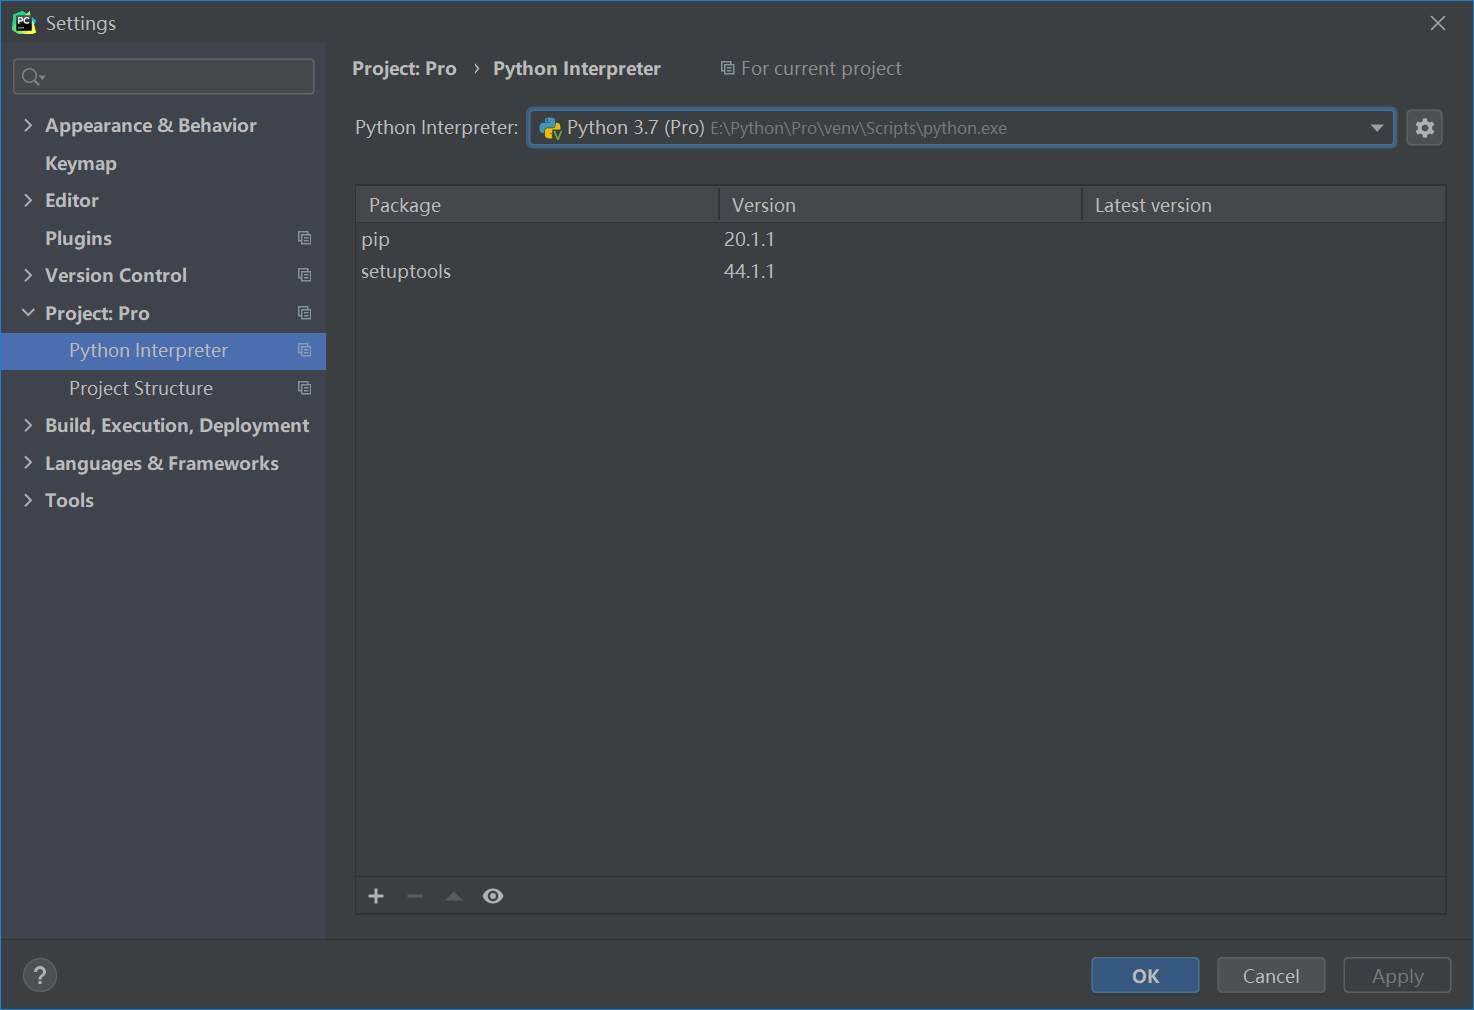Select the setuptools package row
The height and width of the screenshot is (1010, 1474).
tap(900, 271)
